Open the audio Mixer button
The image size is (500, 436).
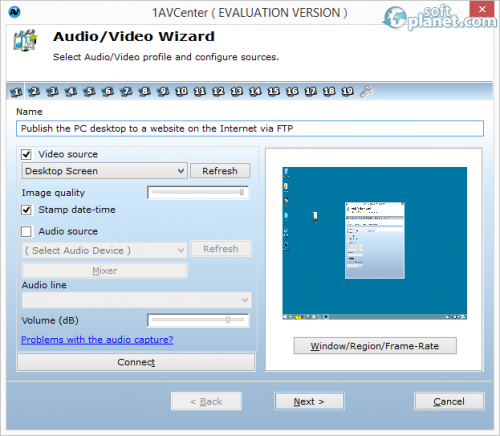(x=105, y=271)
